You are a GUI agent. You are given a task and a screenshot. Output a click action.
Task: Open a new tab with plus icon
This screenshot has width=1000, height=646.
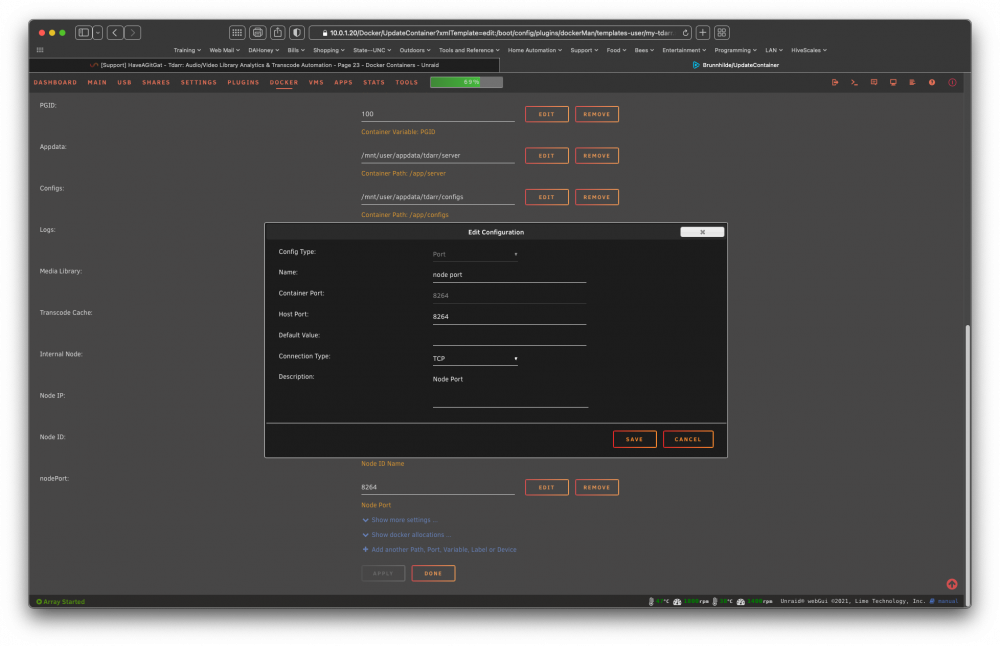[703, 33]
